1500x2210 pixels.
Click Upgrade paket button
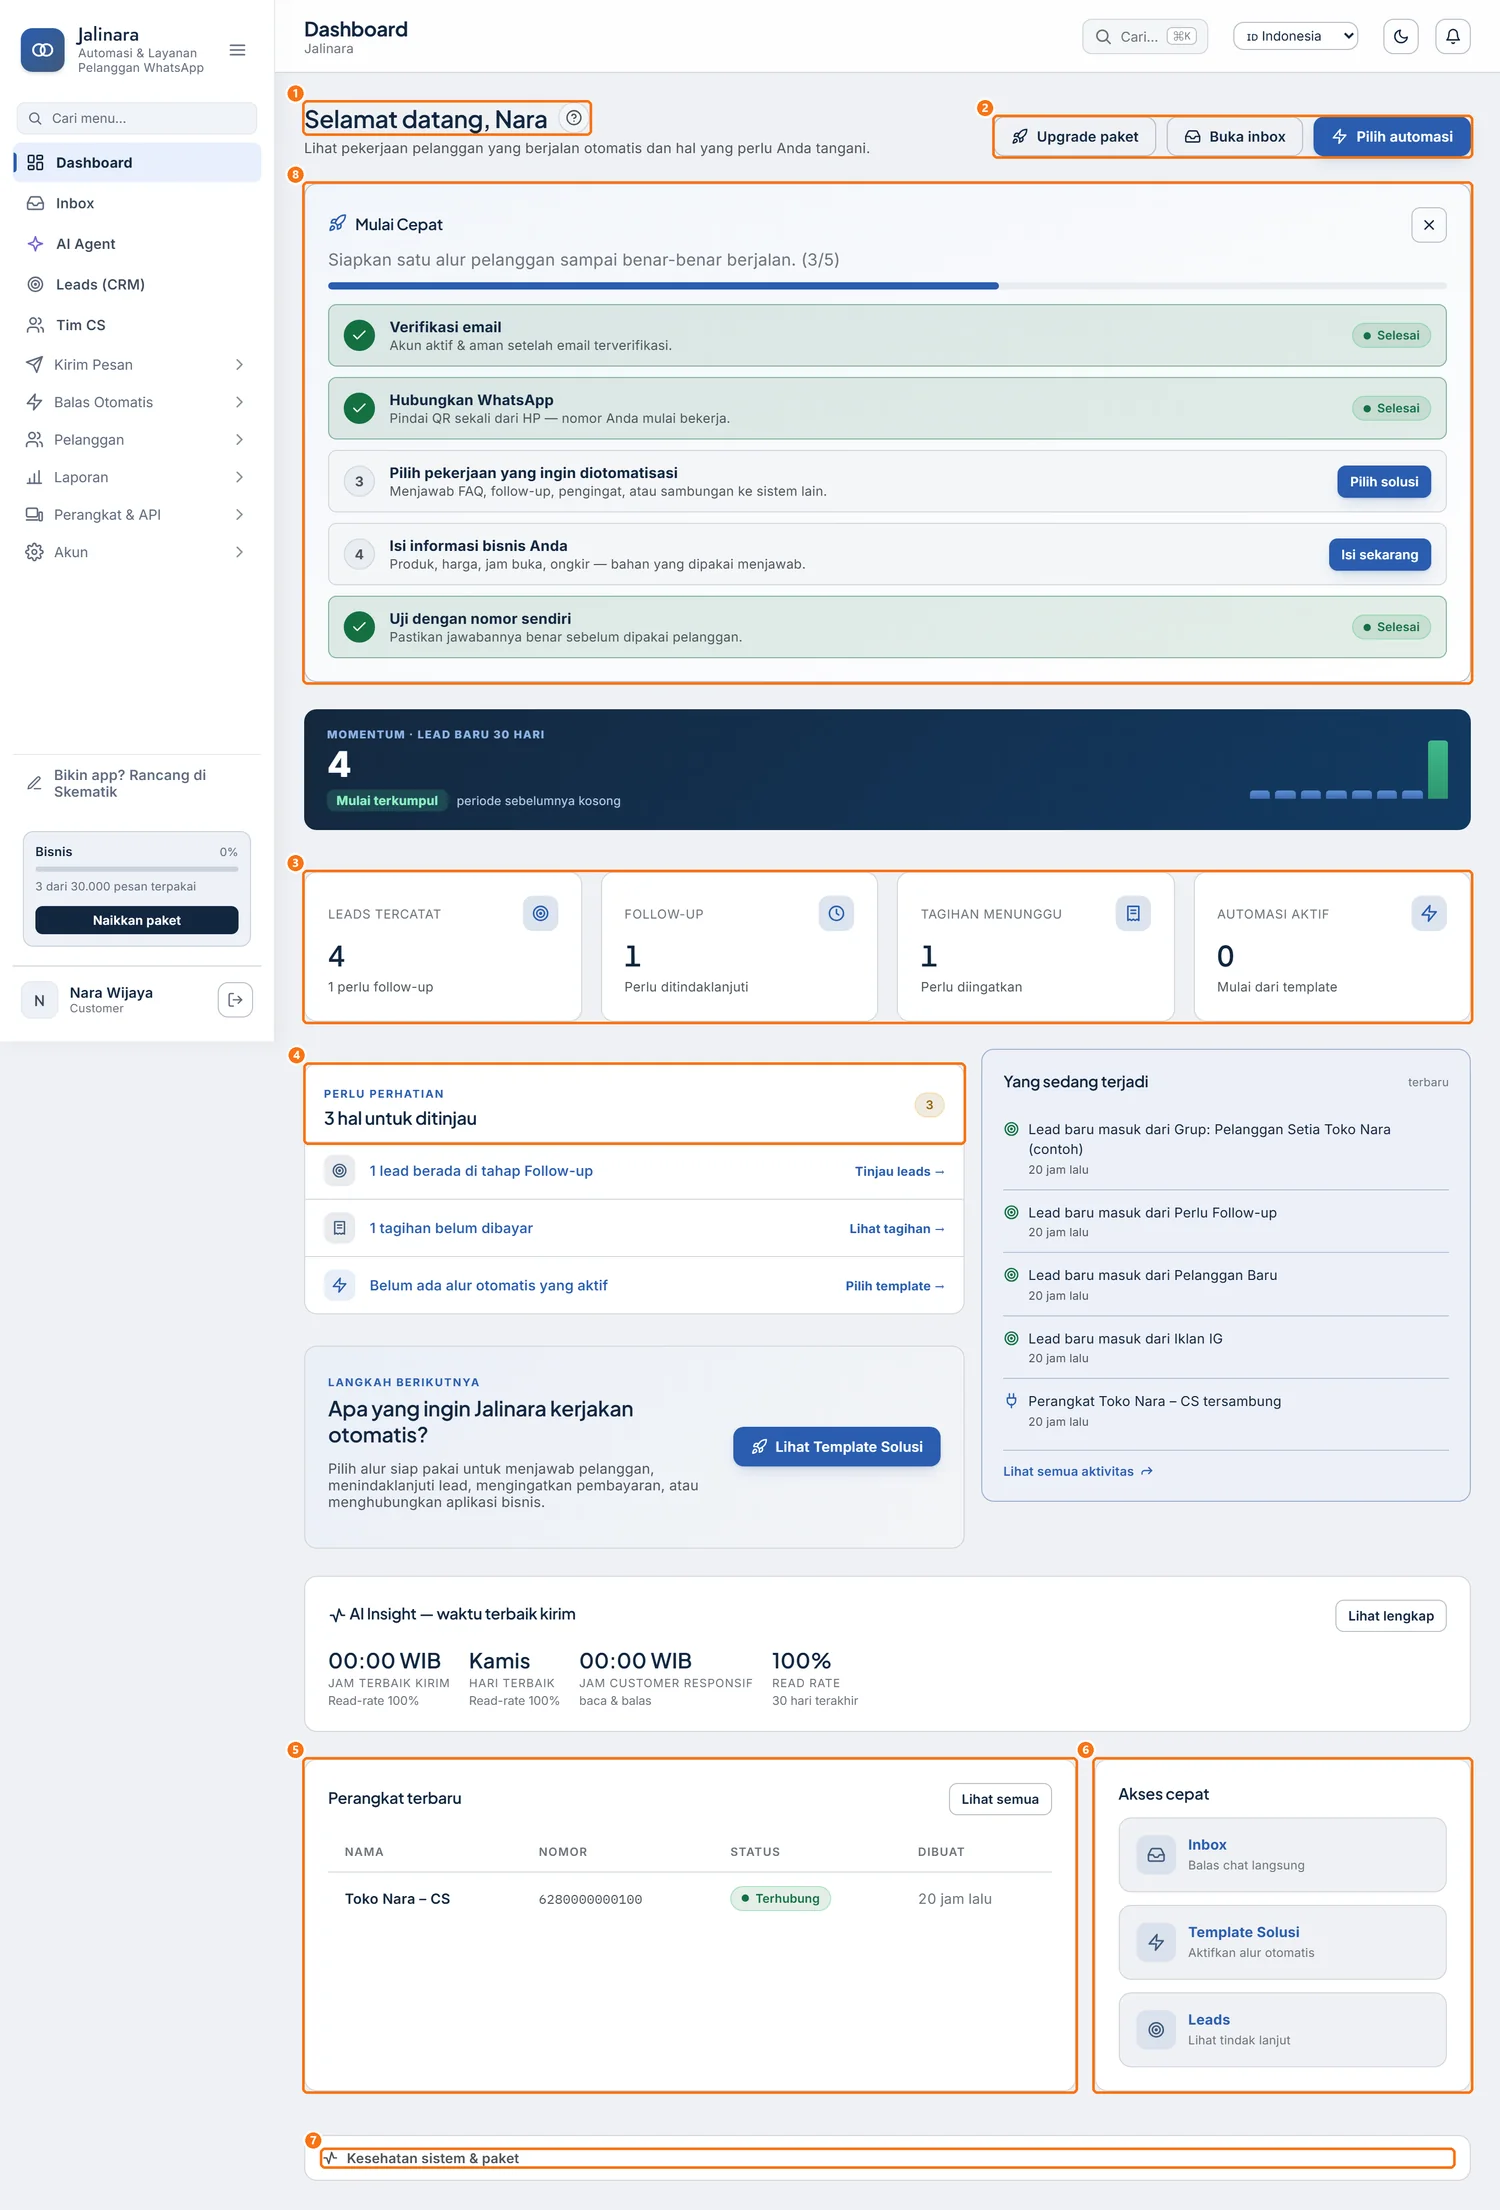pos(1075,136)
